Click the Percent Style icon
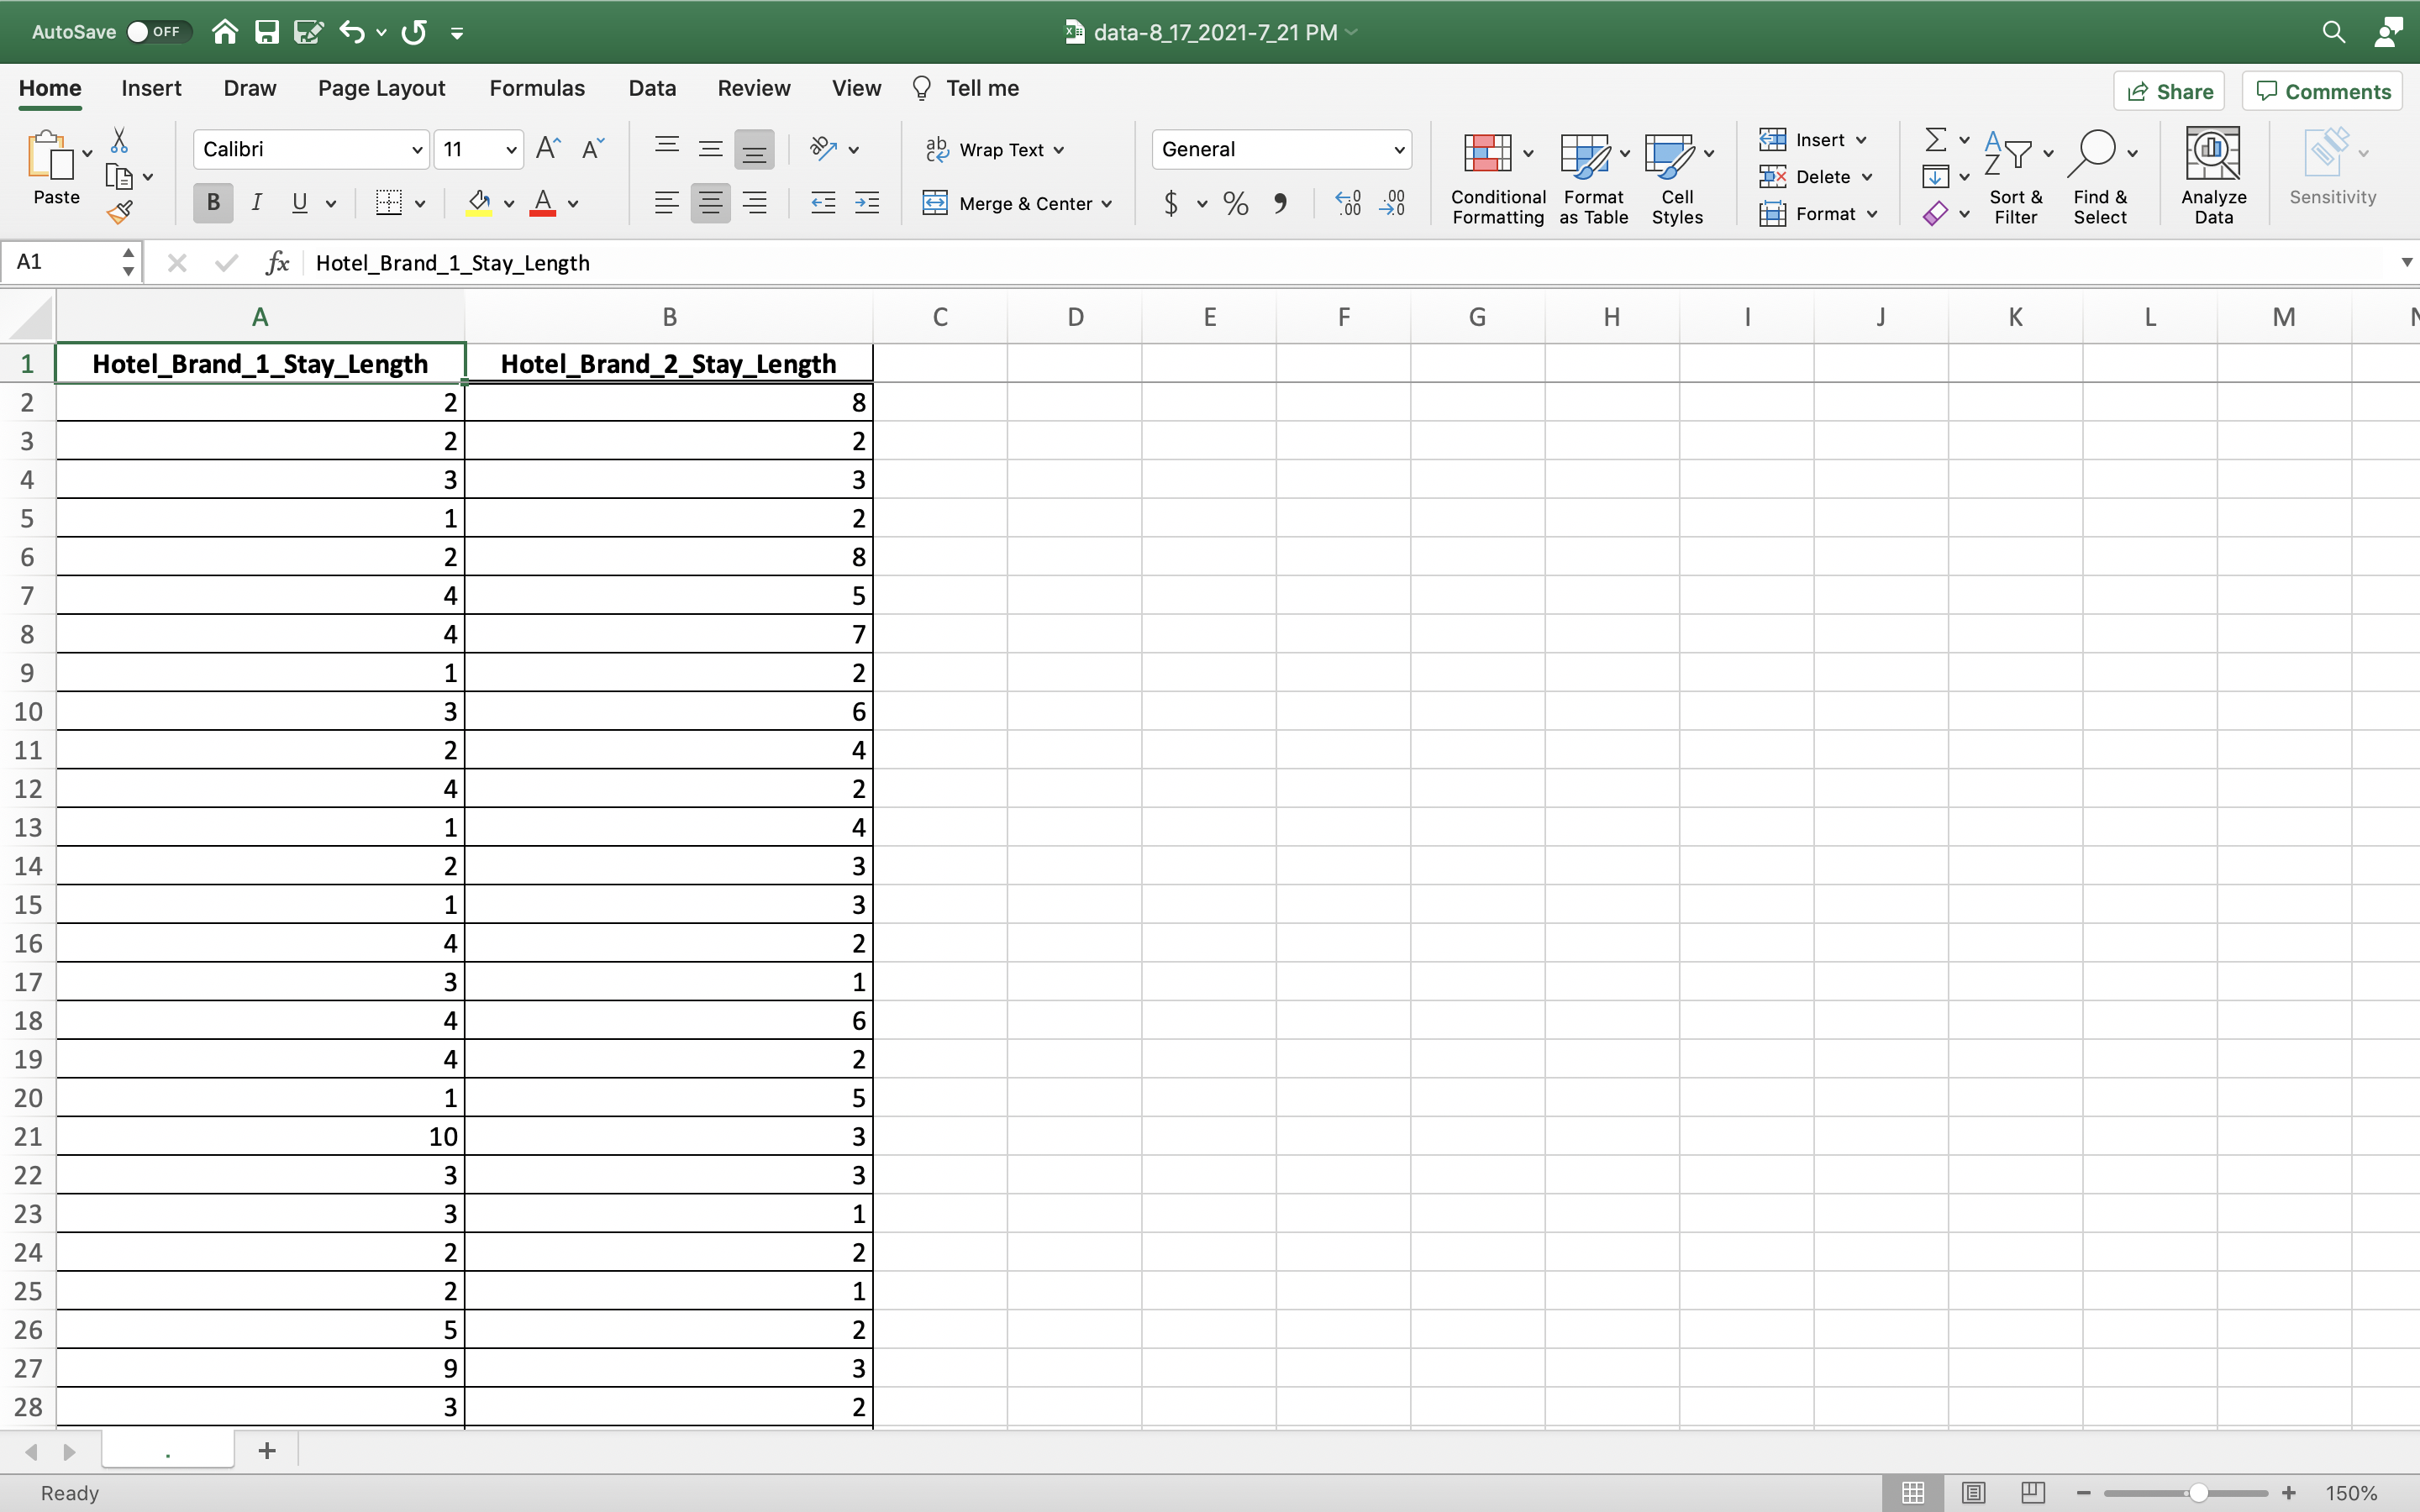Image resolution: width=2420 pixels, height=1512 pixels. pyautogui.click(x=1235, y=204)
